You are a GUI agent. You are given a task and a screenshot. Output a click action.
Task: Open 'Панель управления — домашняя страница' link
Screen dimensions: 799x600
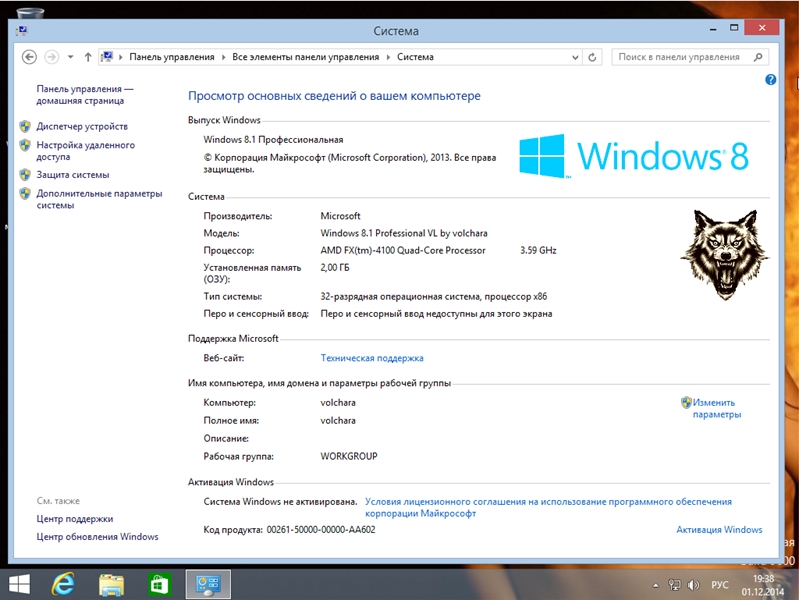coord(85,95)
